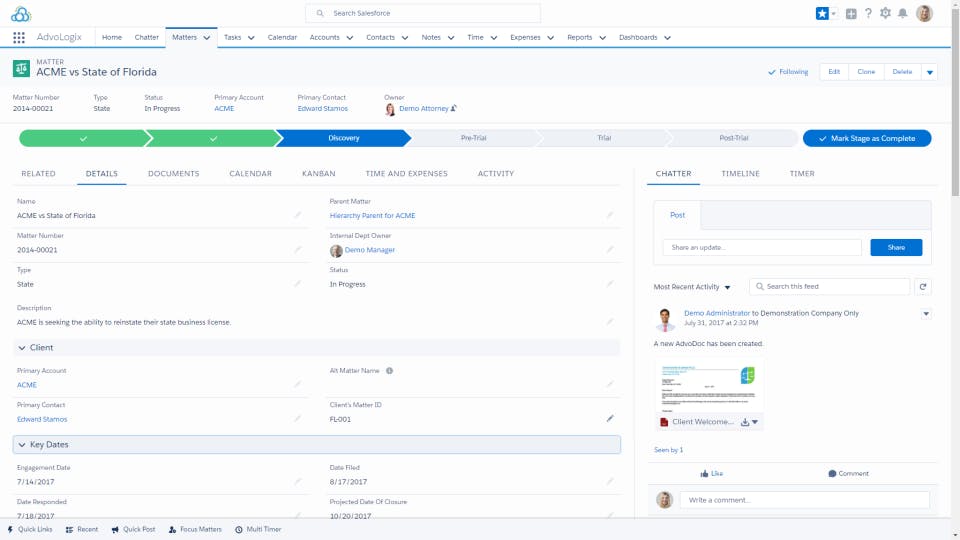Screen dimensions: 960x540
Task: Open Quick Links in the utility bar
Action: click(x=30, y=529)
